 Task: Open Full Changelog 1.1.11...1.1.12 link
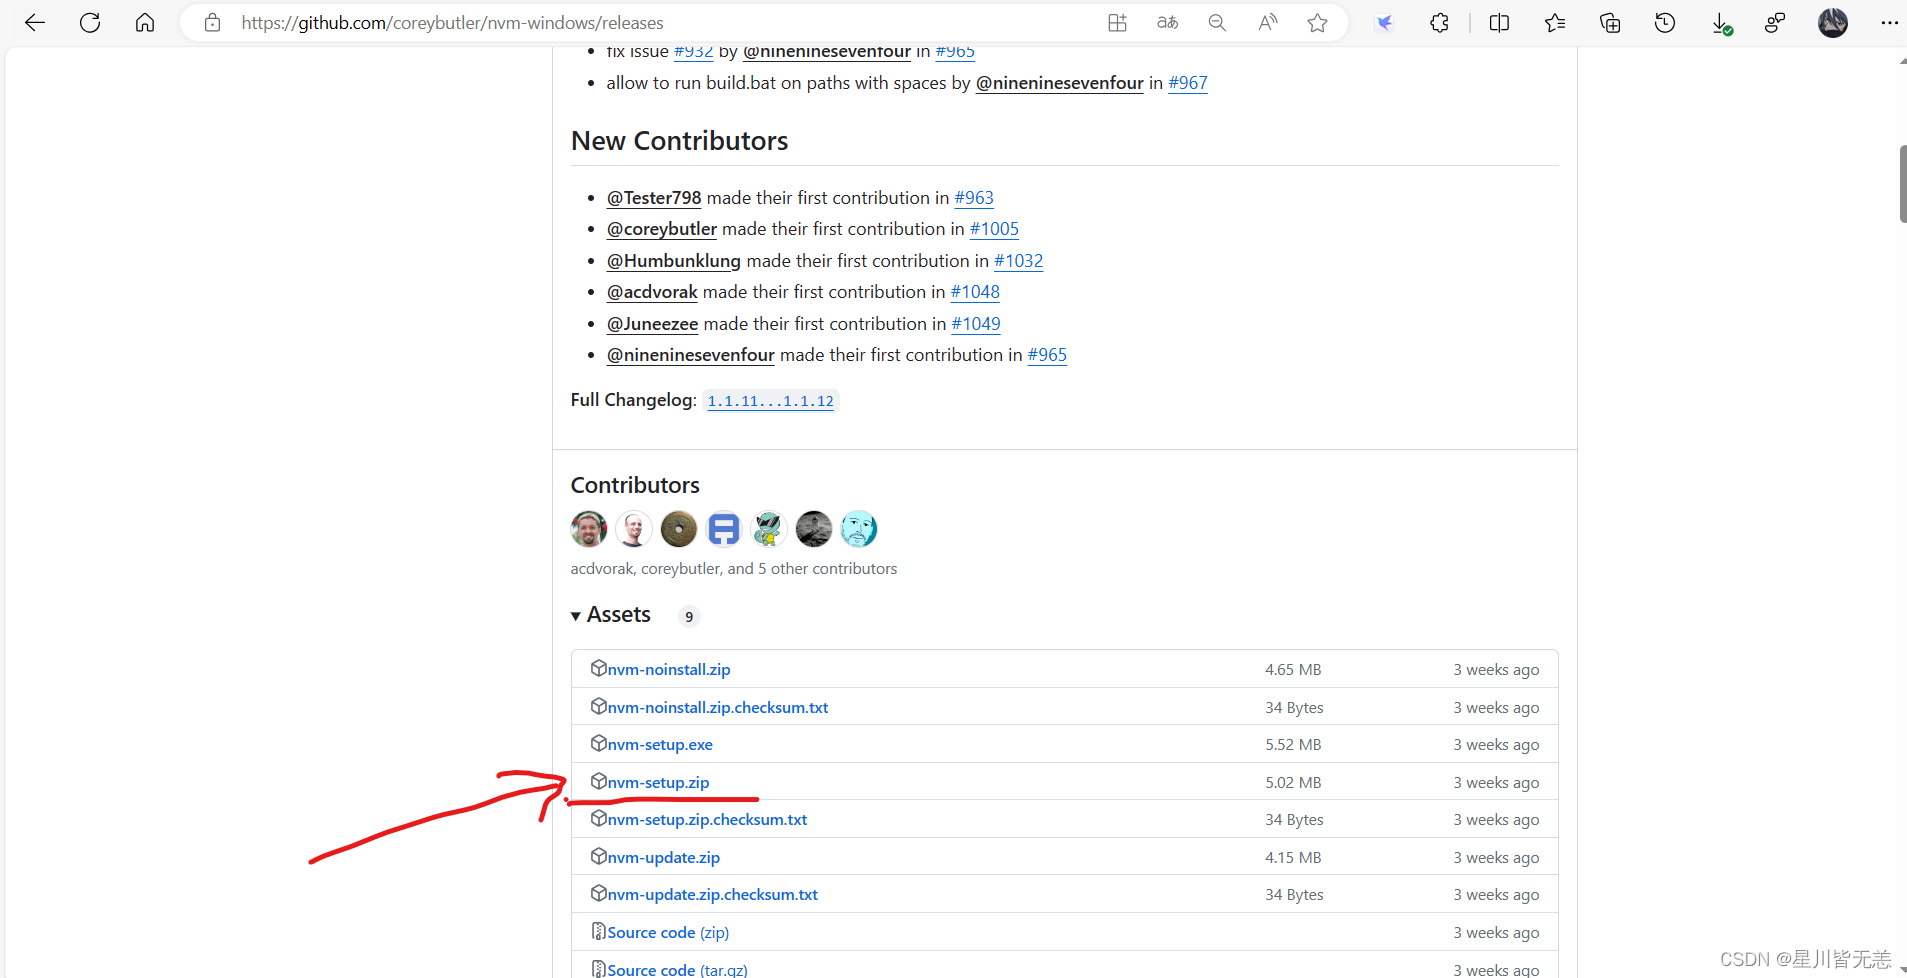[x=770, y=401]
